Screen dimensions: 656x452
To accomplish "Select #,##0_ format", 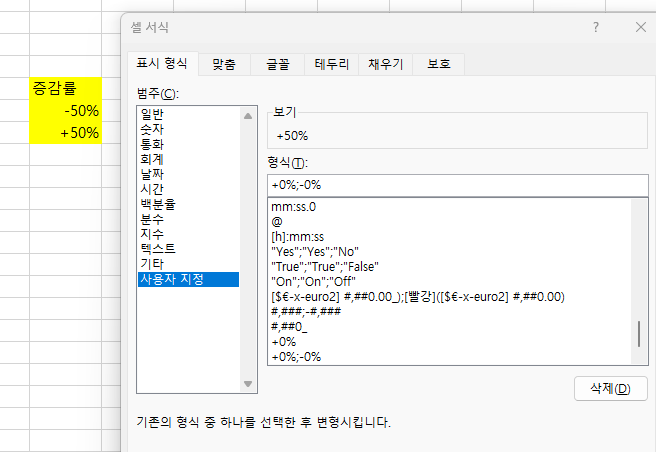I will (x=450, y=327).
